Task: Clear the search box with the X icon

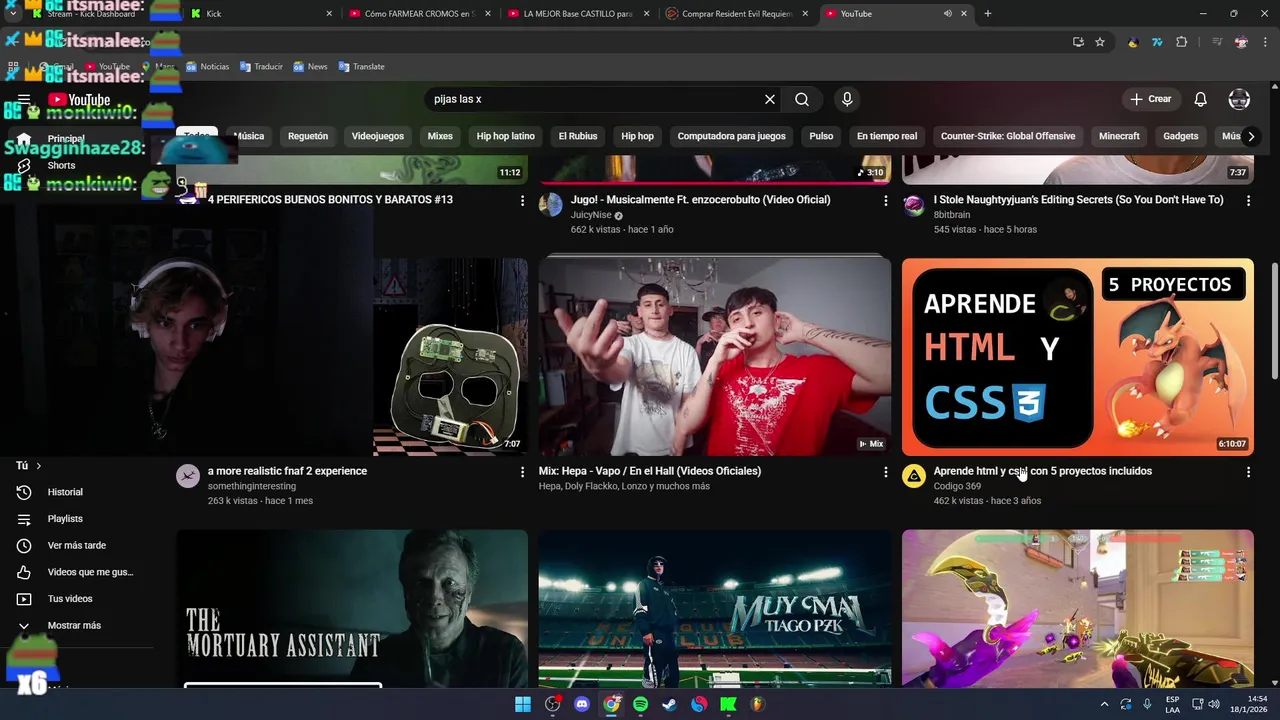Action: pyautogui.click(x=770, y=99)
